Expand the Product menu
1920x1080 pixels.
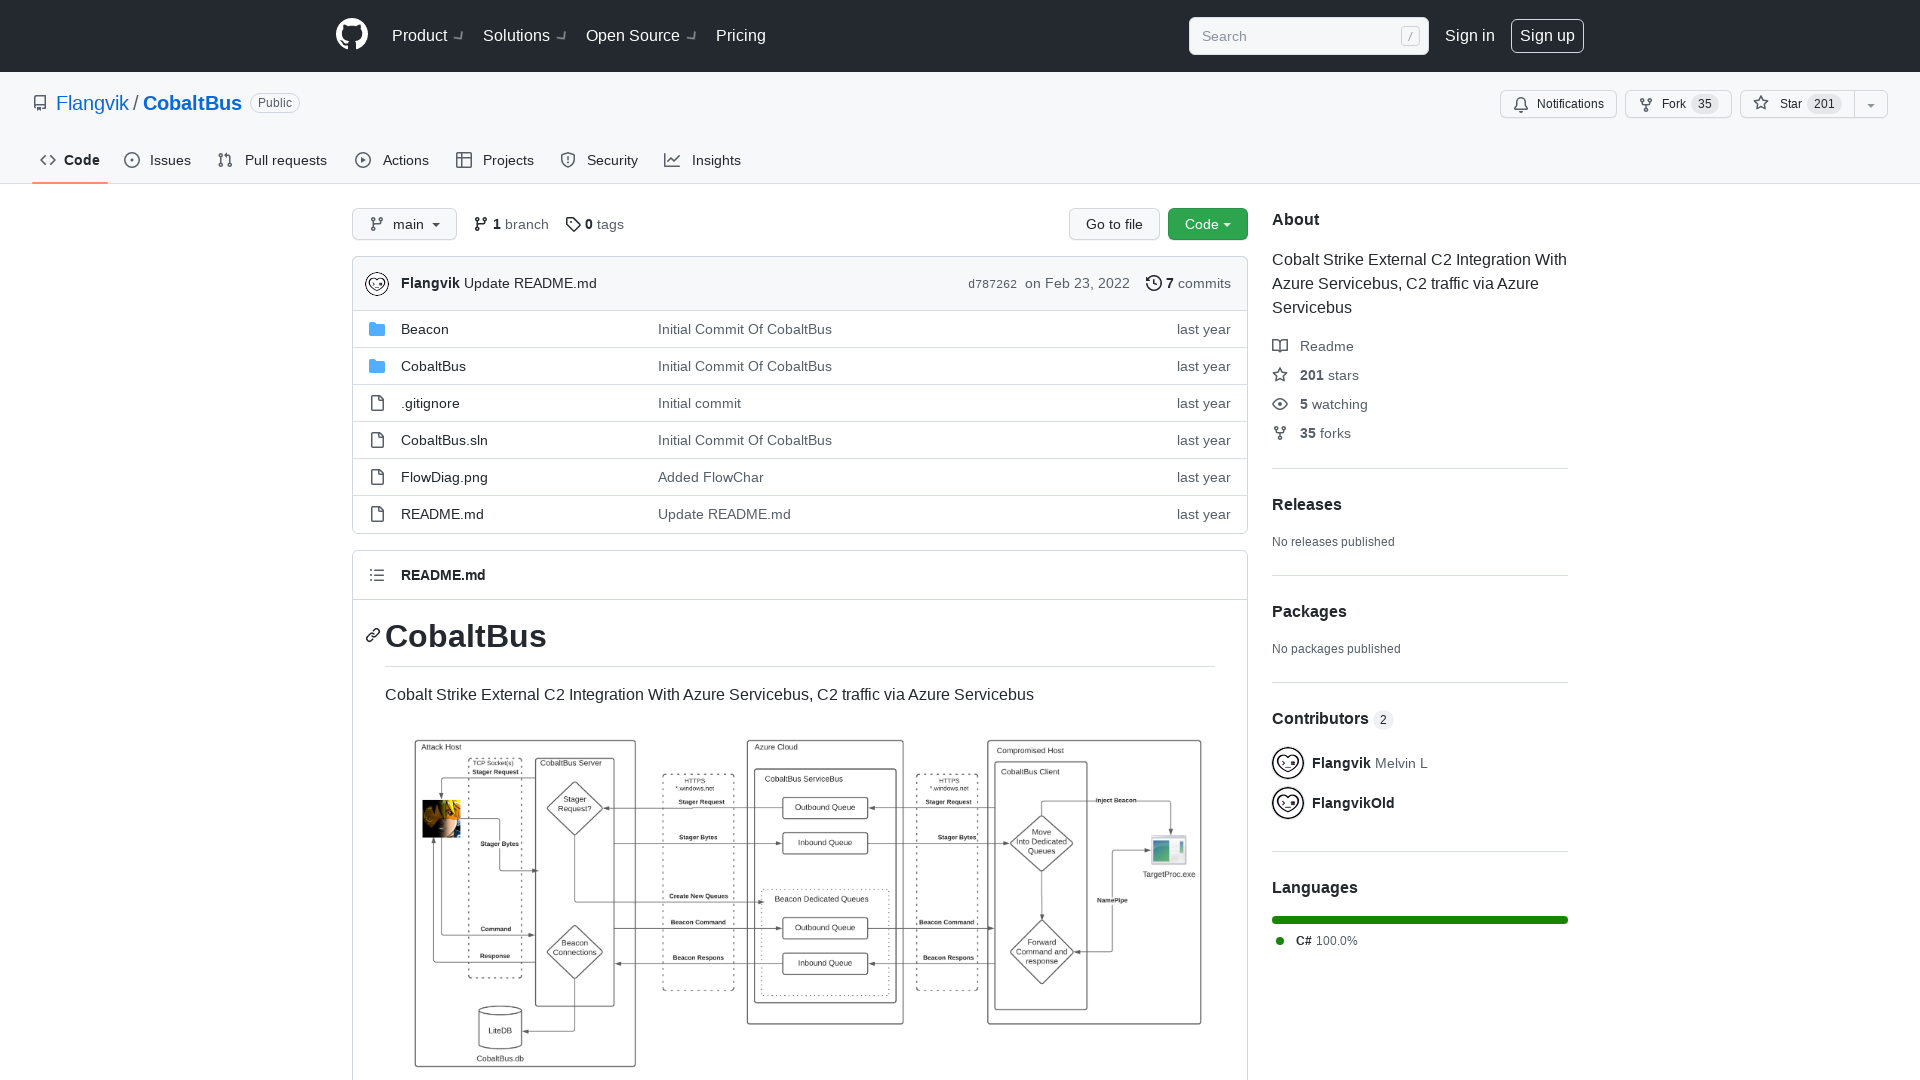(428, 36)
